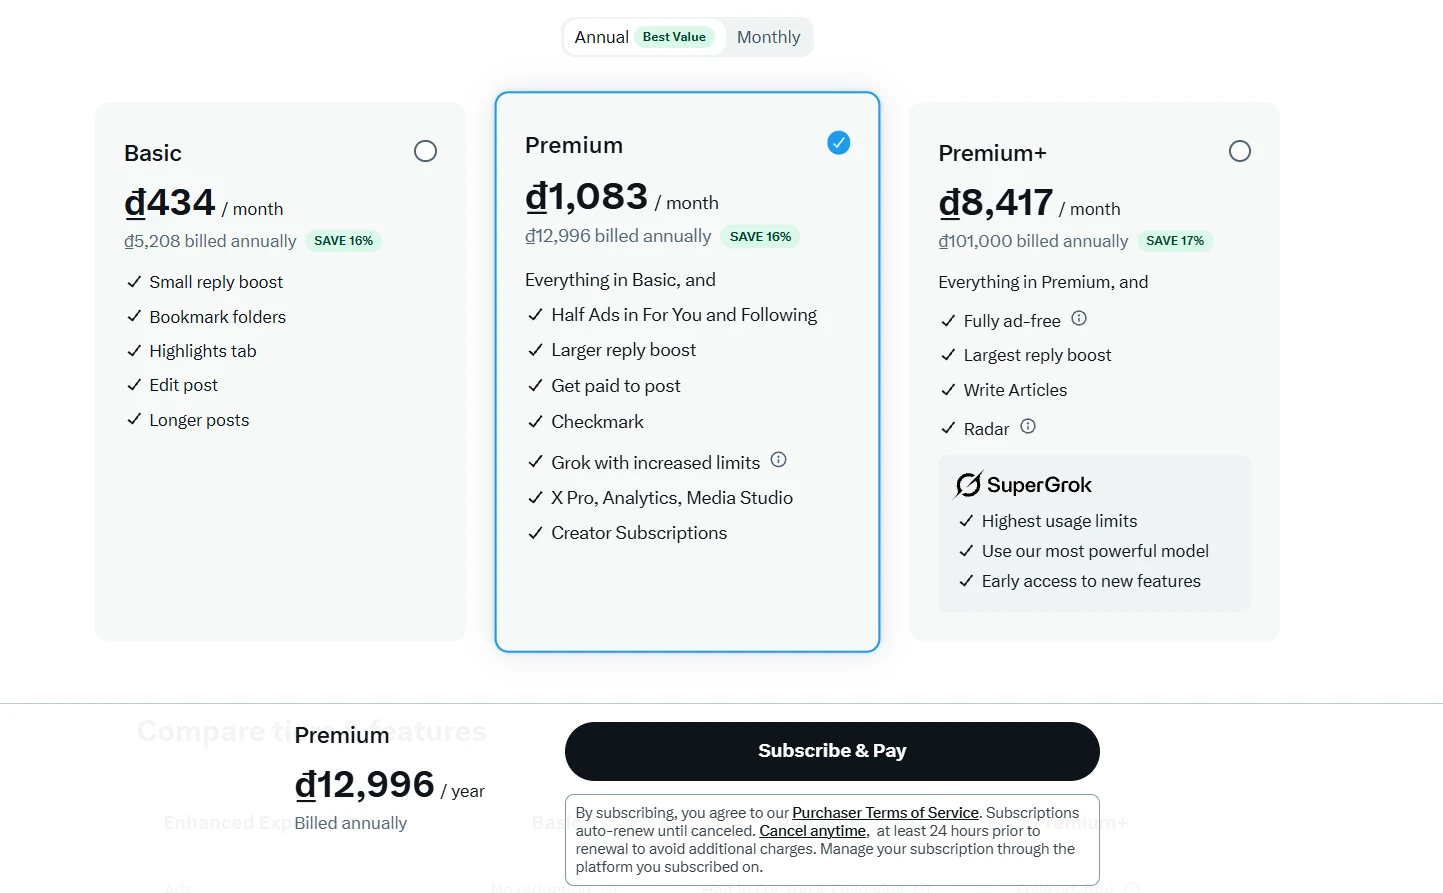Show info for Grok with increased limits
The width and height of the screenshot is (1443, 893).
779,460
